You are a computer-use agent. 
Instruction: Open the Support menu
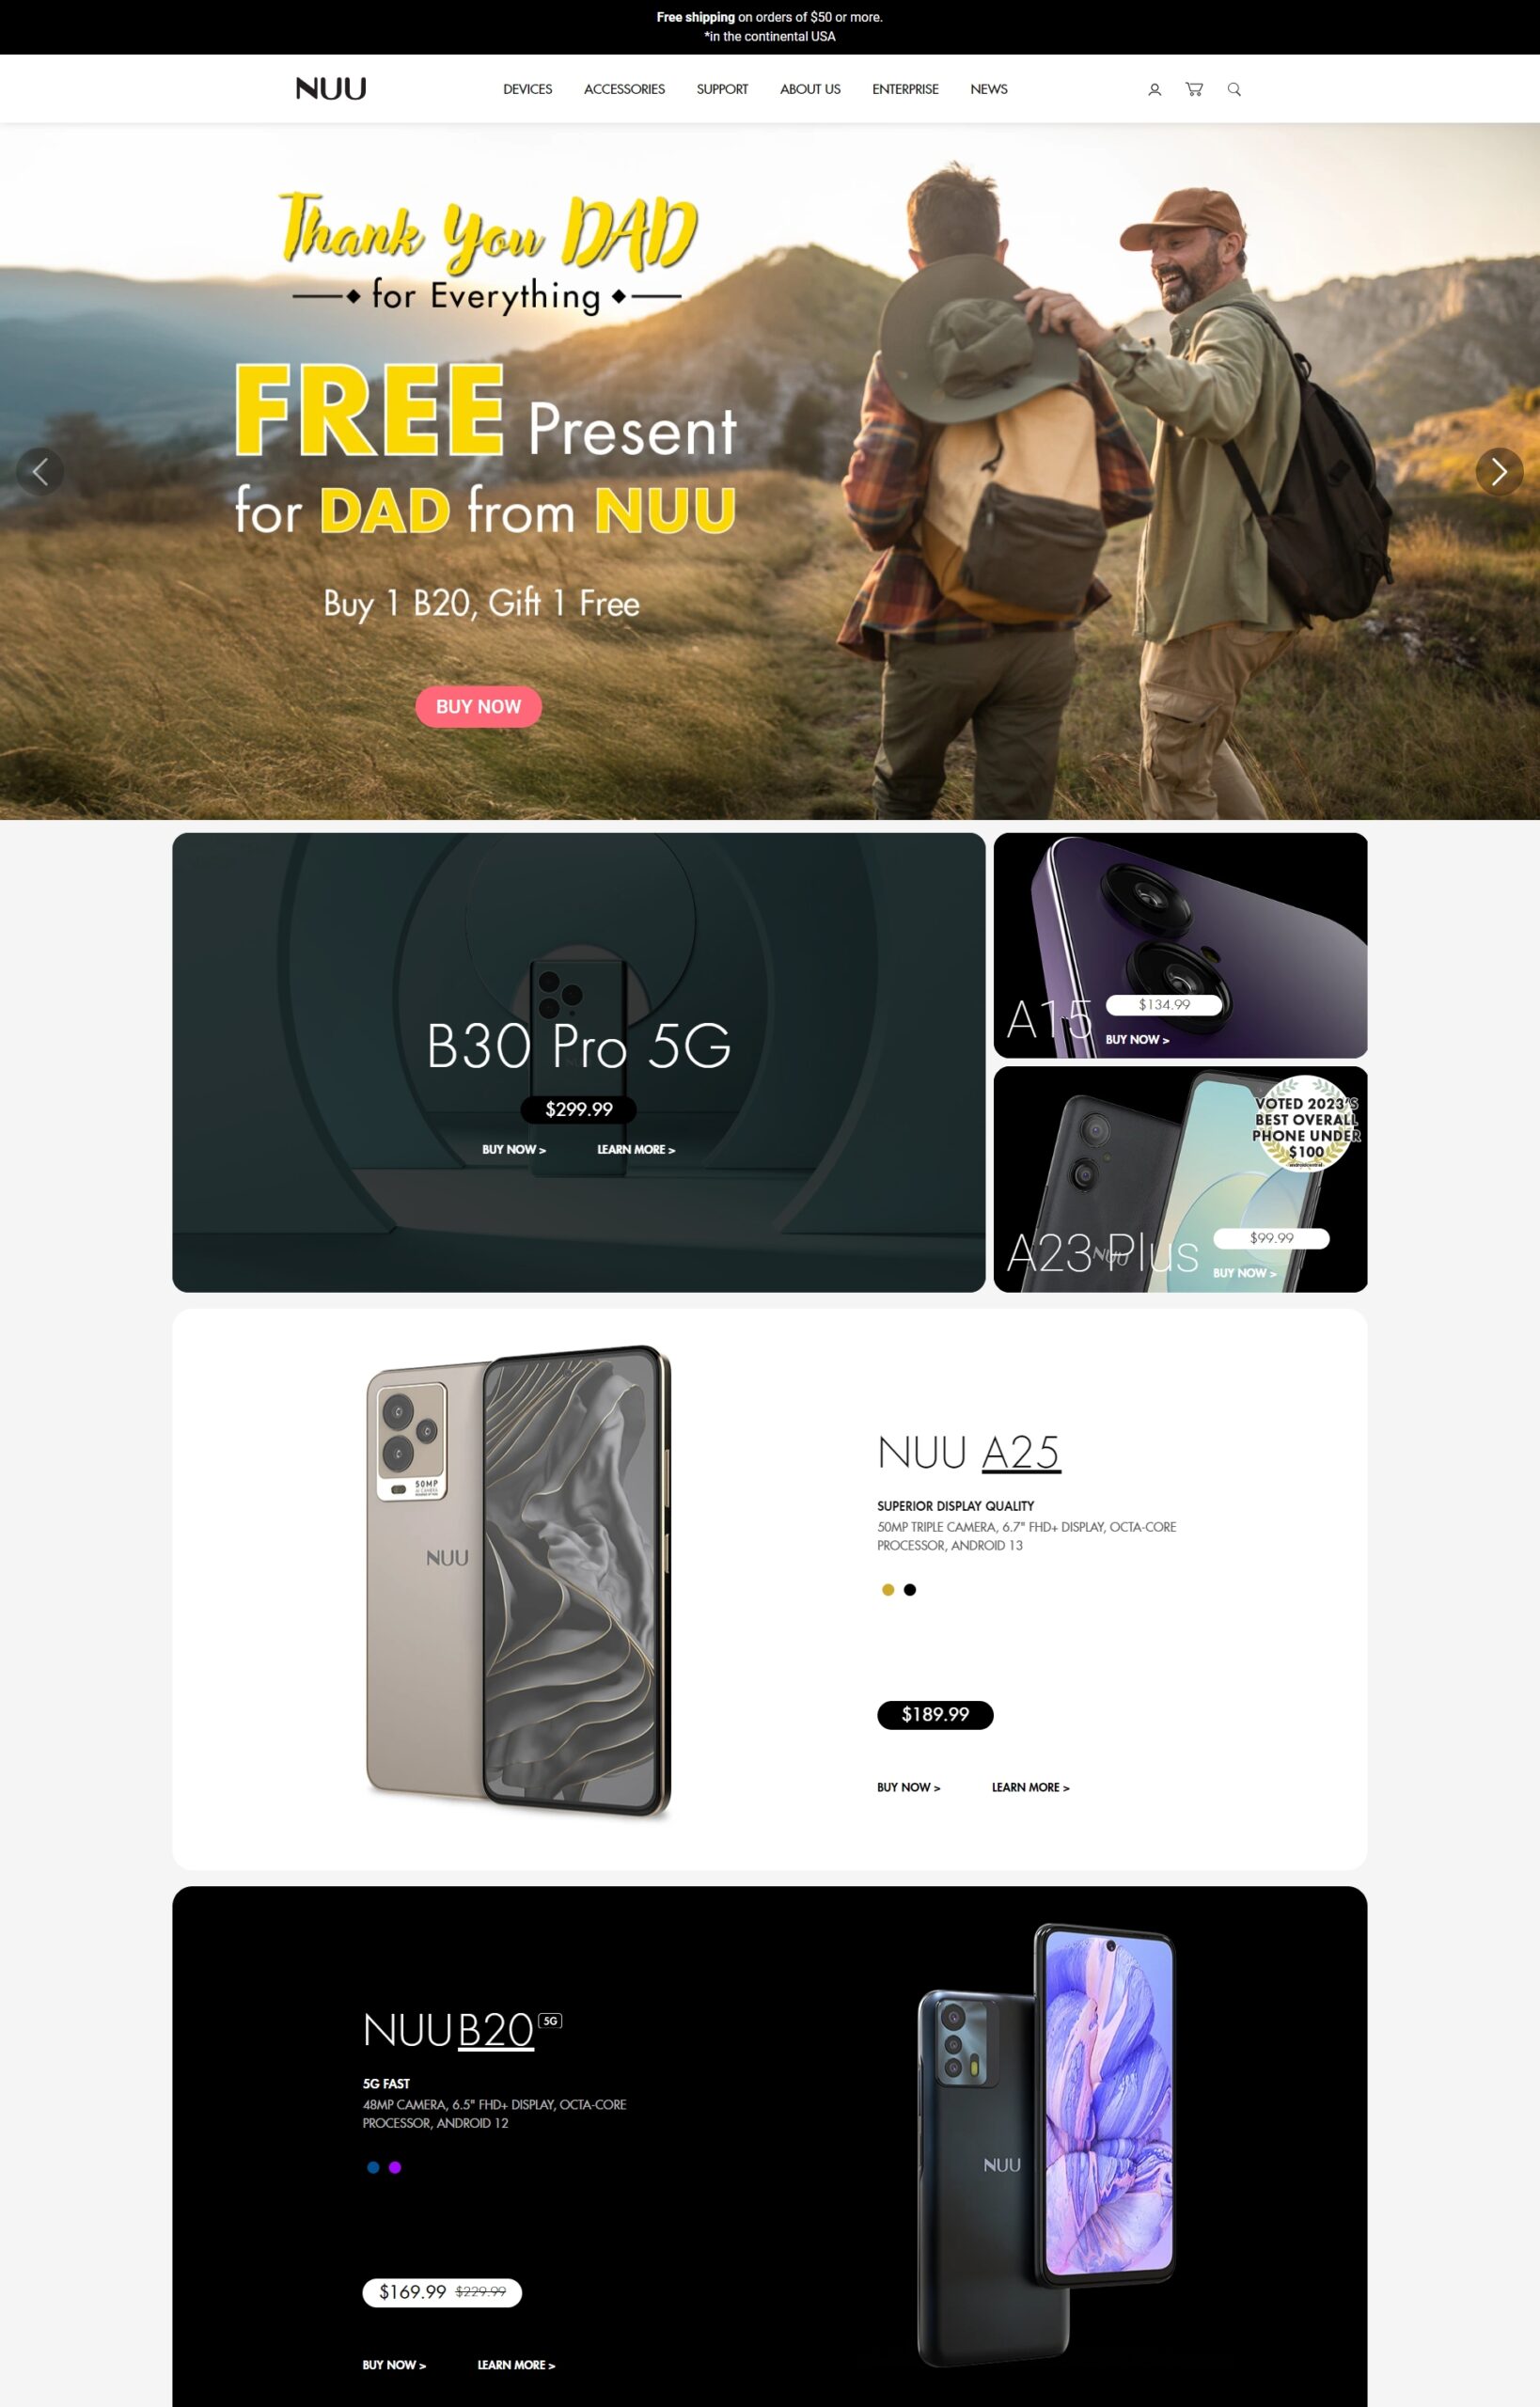tap(722, 89)
